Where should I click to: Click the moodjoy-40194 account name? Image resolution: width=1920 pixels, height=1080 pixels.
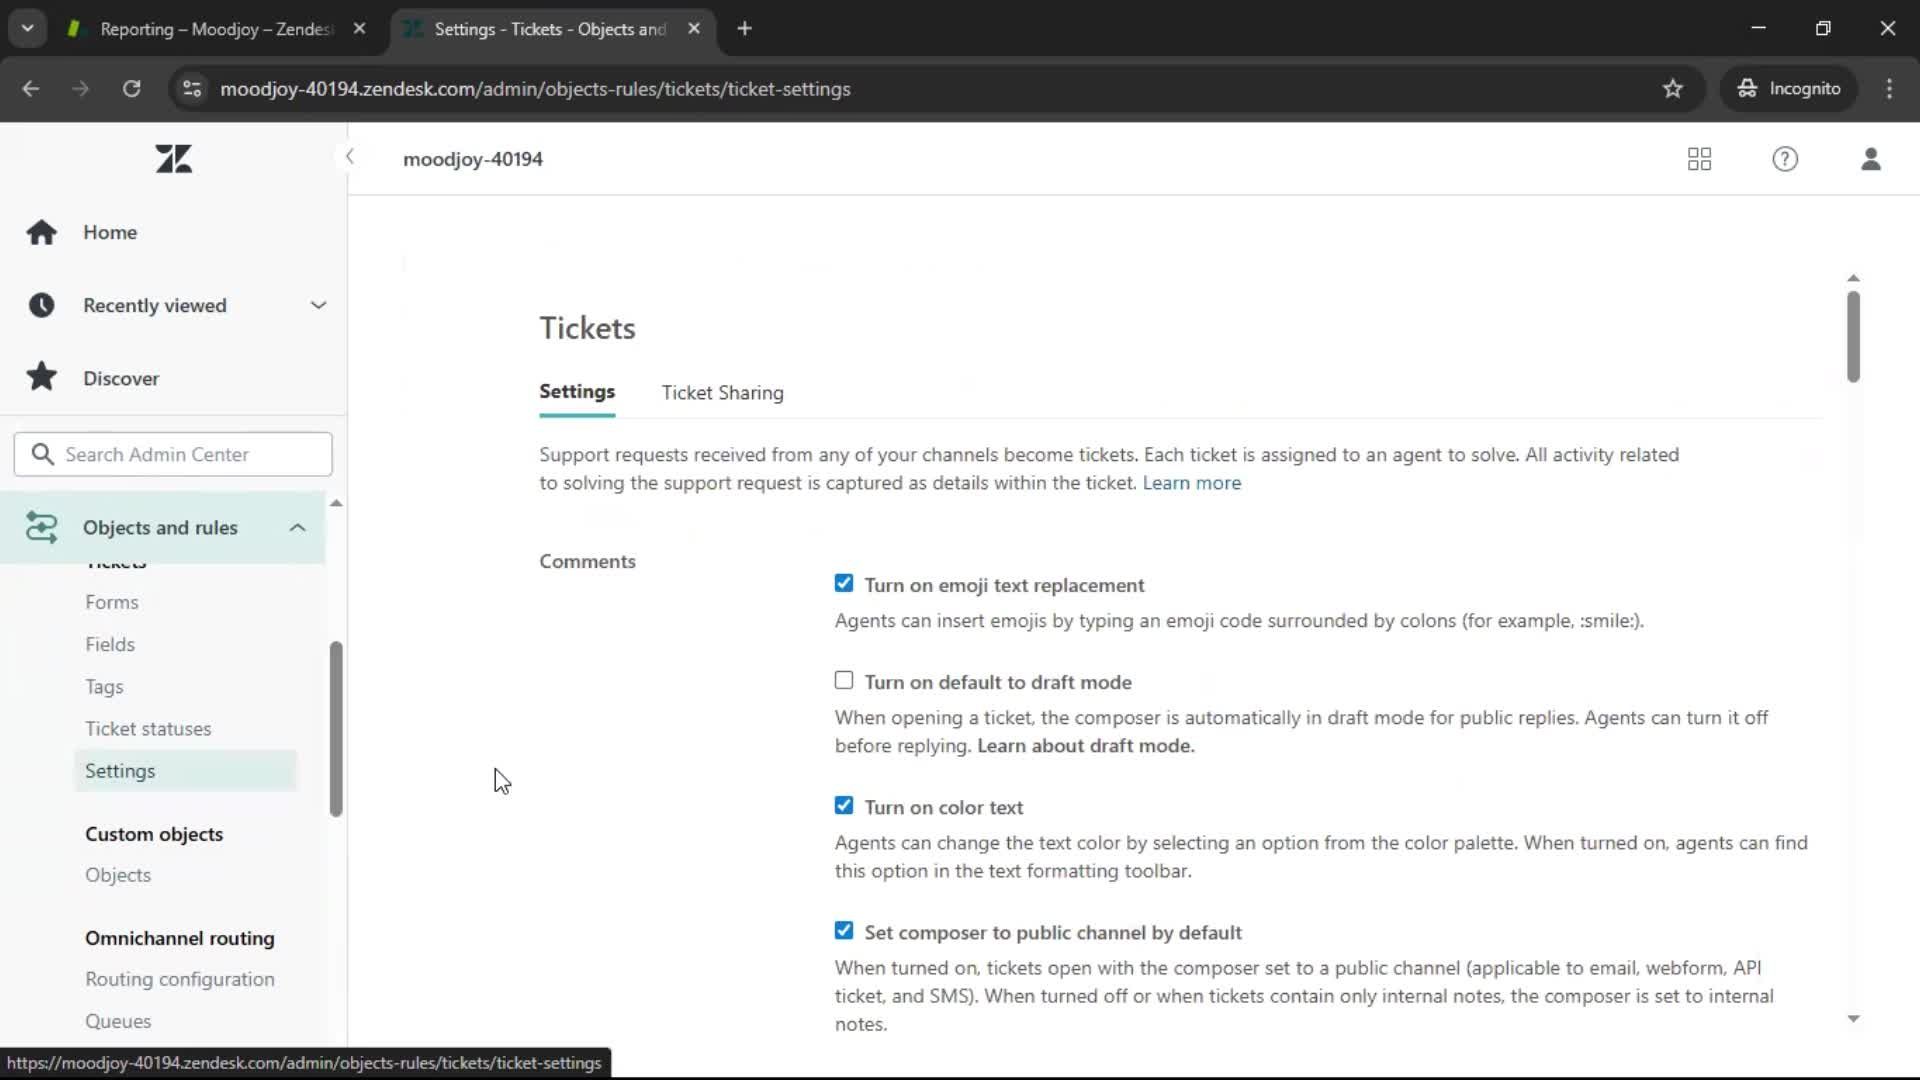point(473,159)
